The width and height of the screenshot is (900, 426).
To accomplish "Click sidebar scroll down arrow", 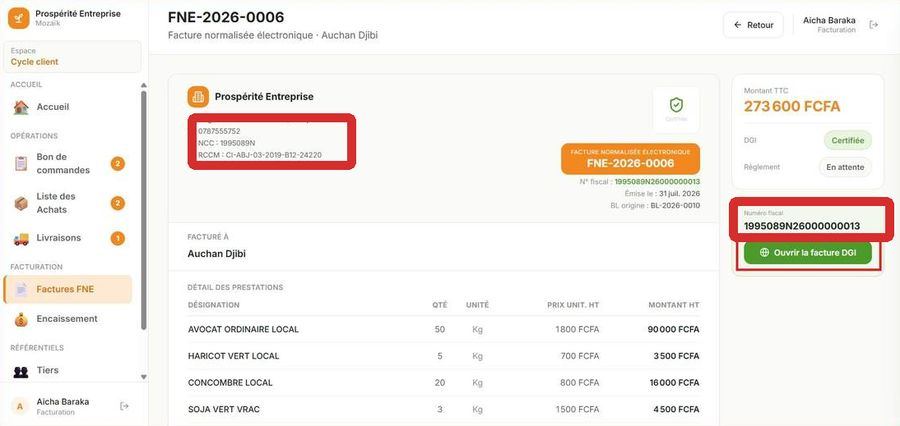I will pos(143,377).
